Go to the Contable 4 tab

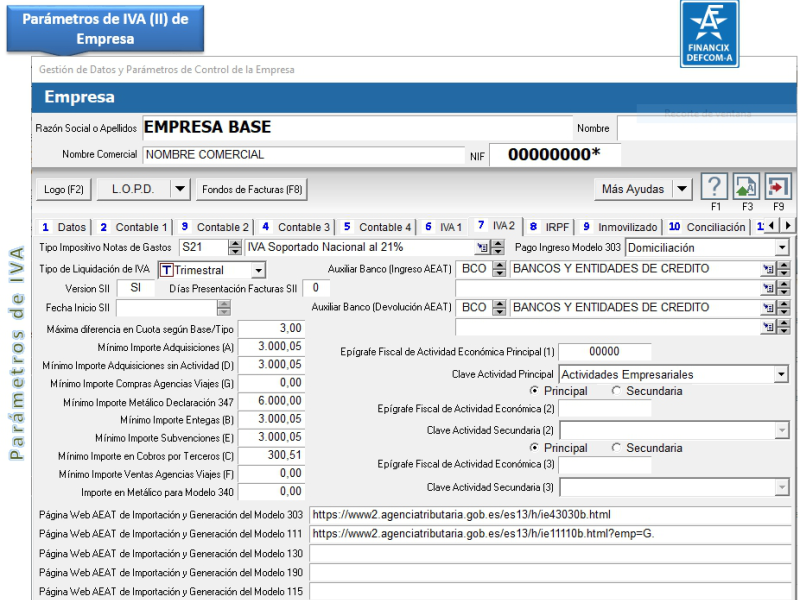(377, 227)
